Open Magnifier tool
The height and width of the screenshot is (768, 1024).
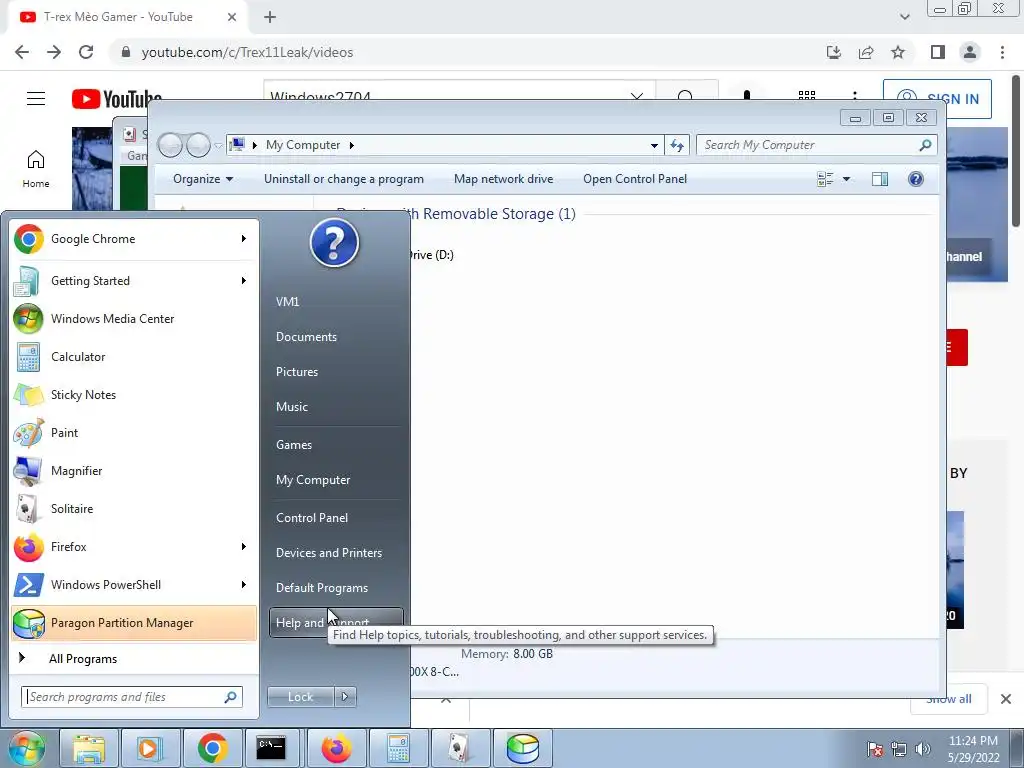coord(134,470)
